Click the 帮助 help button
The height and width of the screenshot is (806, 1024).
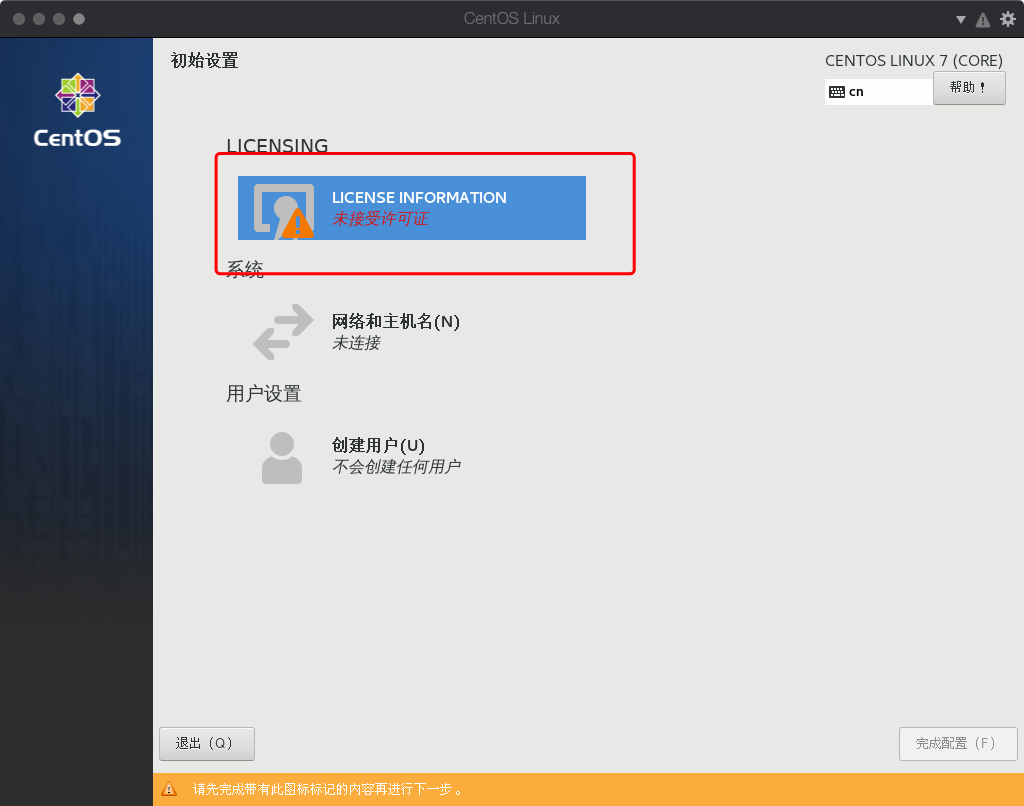tap(968, 88)
